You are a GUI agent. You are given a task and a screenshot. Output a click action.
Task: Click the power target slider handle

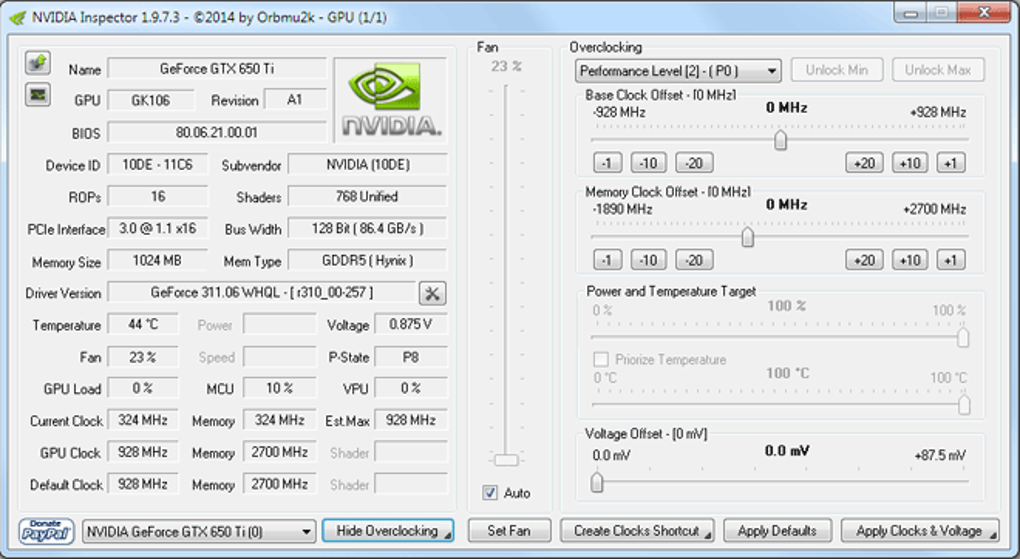pos(963,337)
